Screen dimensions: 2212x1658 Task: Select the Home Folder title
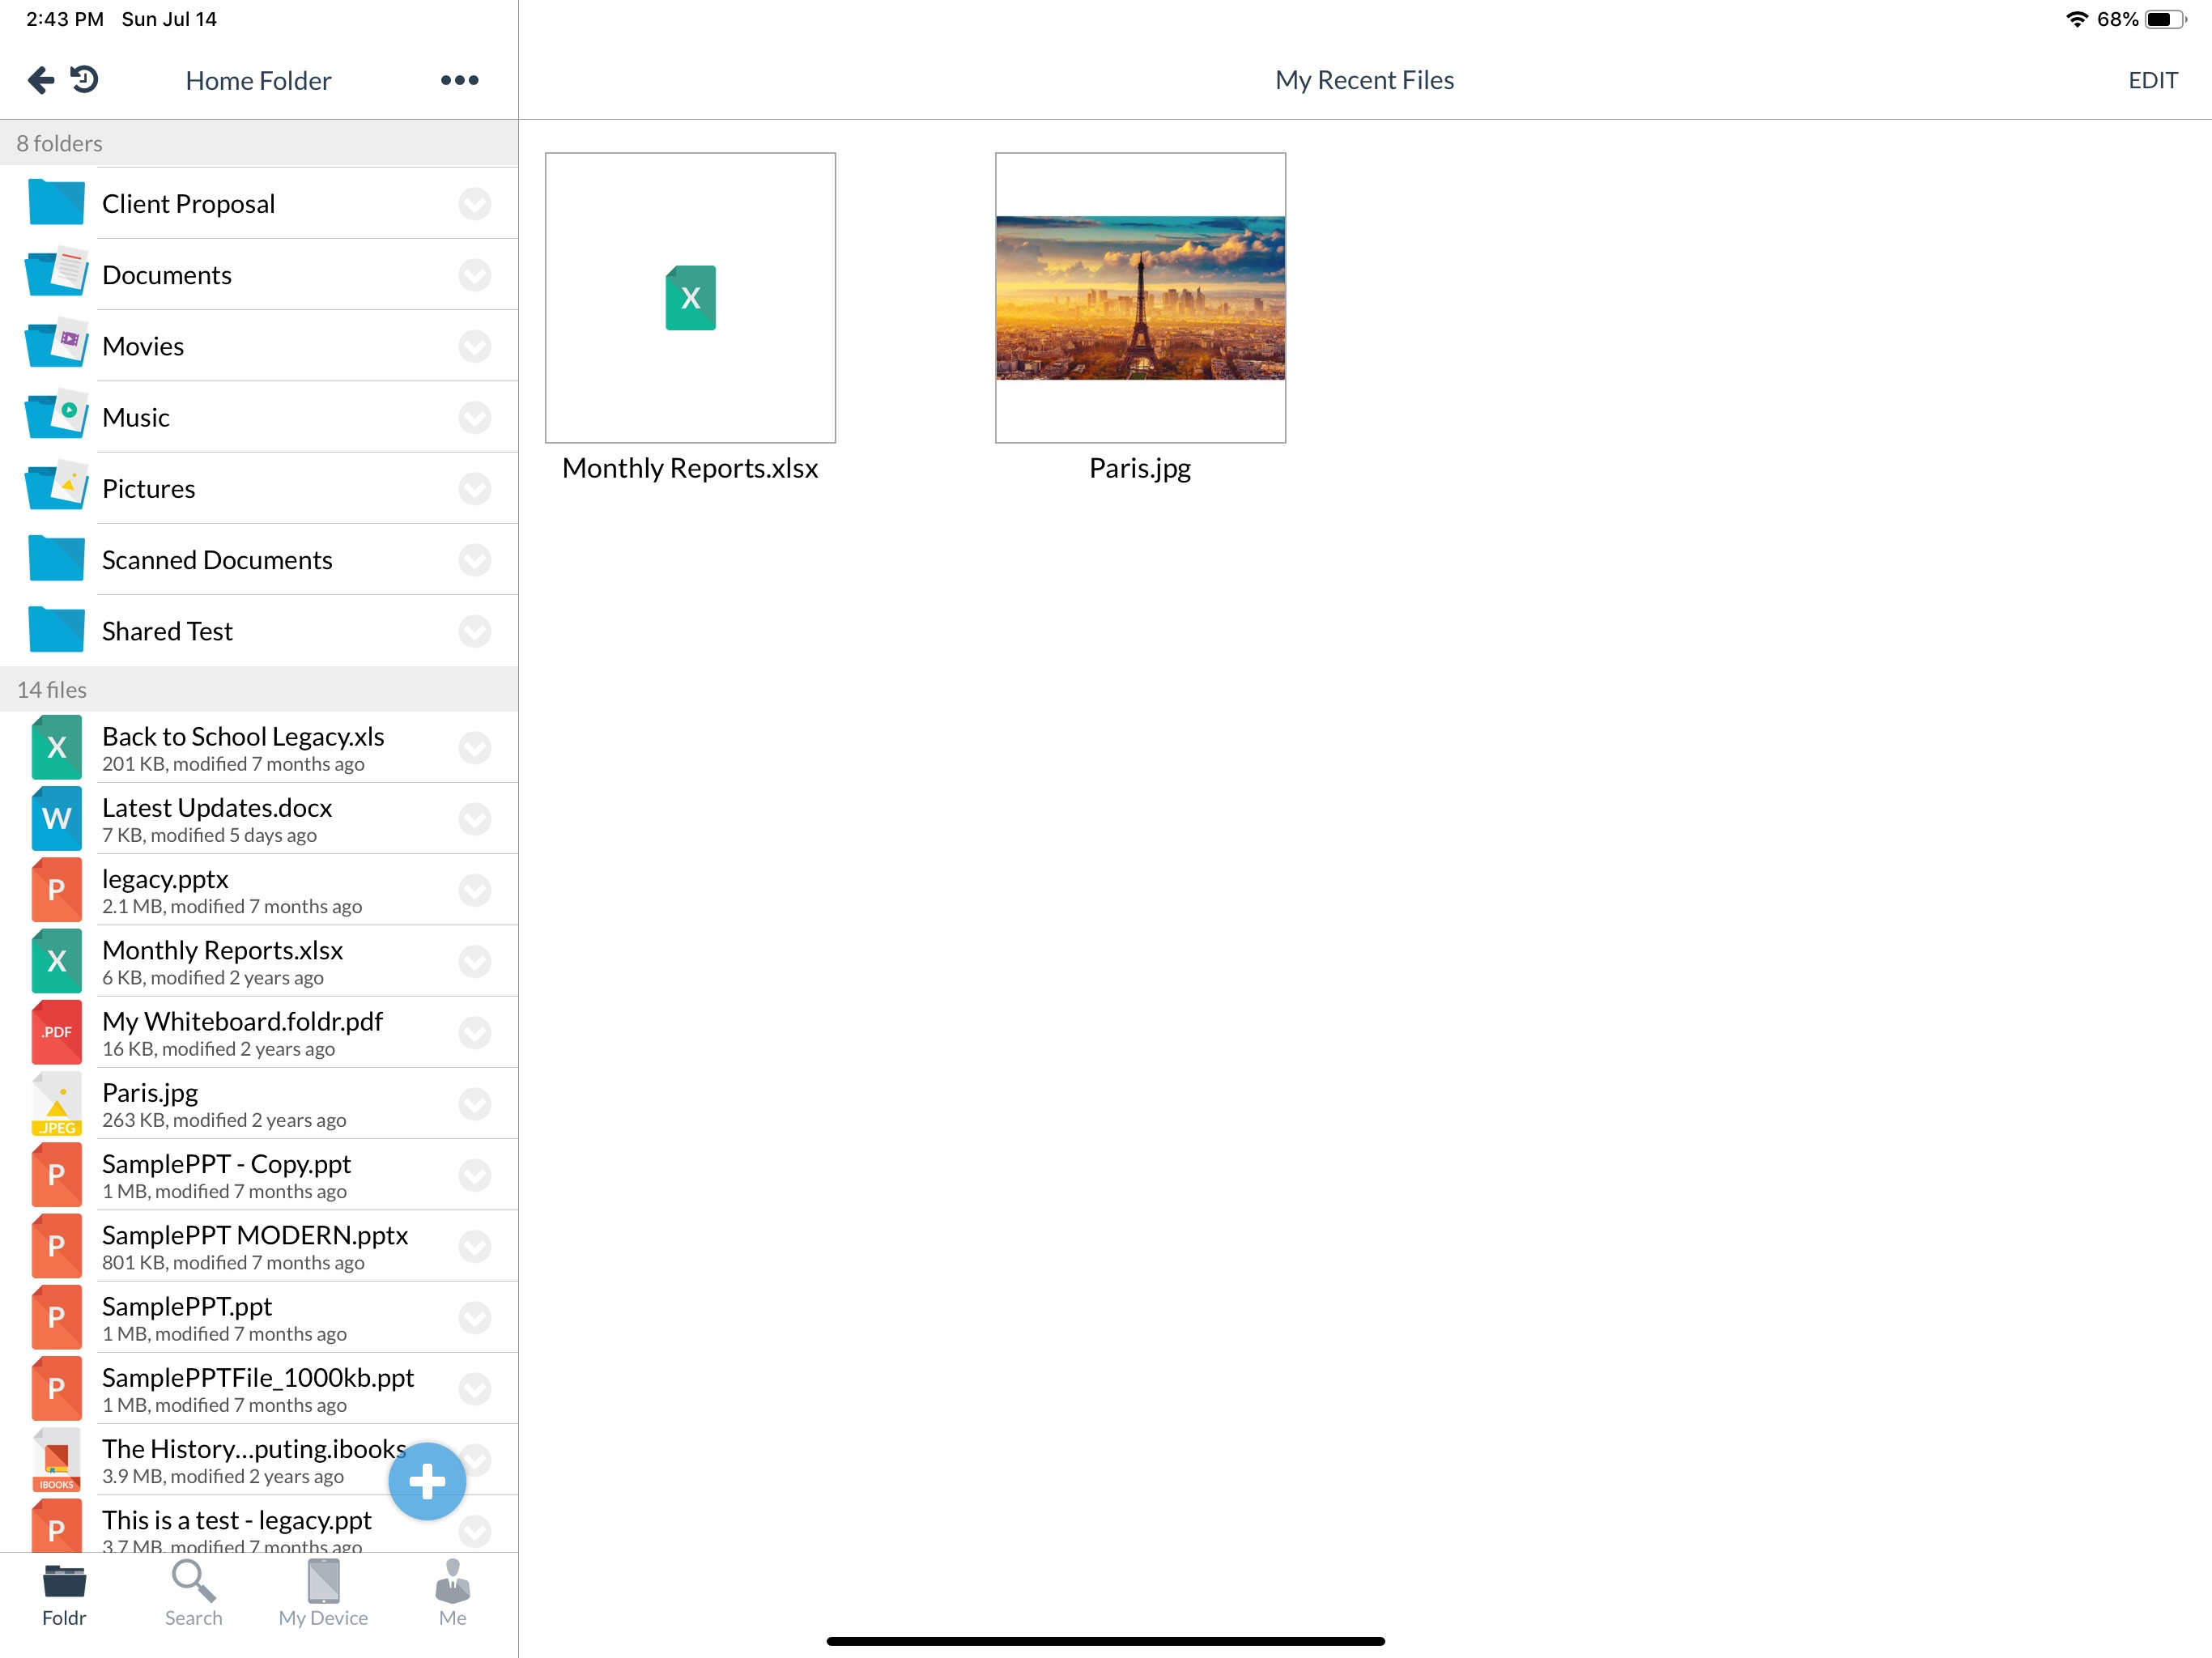point(258,80)
